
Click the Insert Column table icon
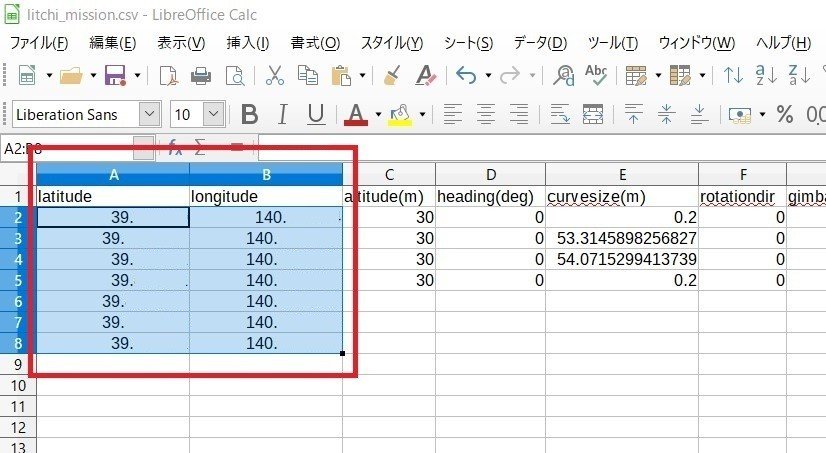(680, 75)
